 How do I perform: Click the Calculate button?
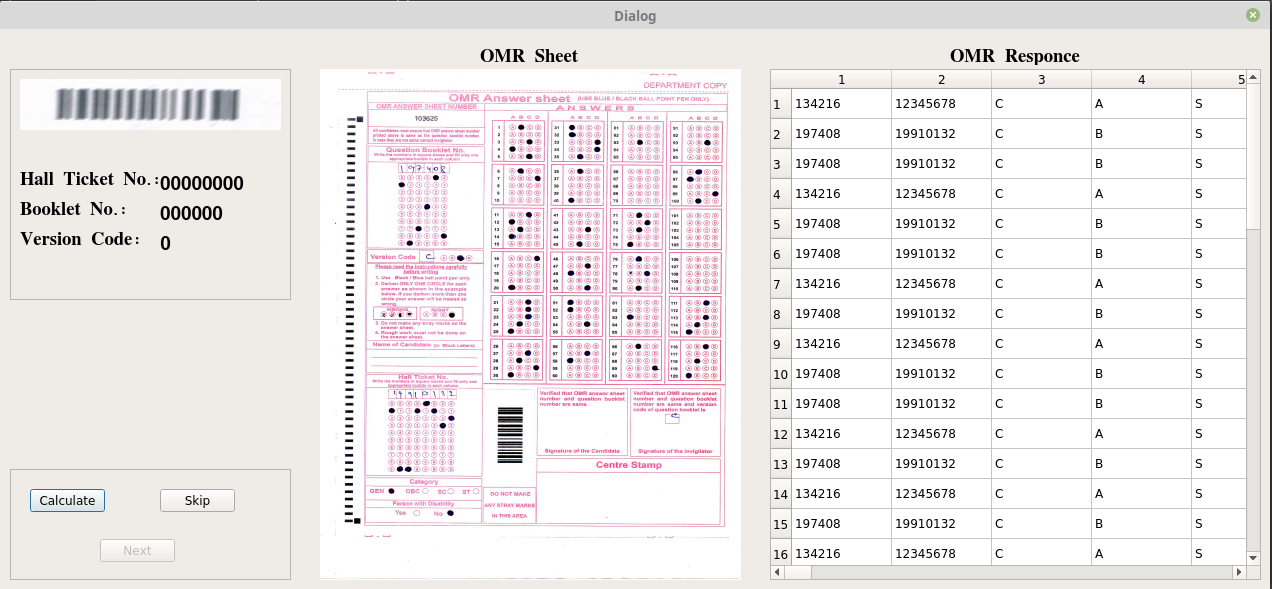click(x=67, y=500)
